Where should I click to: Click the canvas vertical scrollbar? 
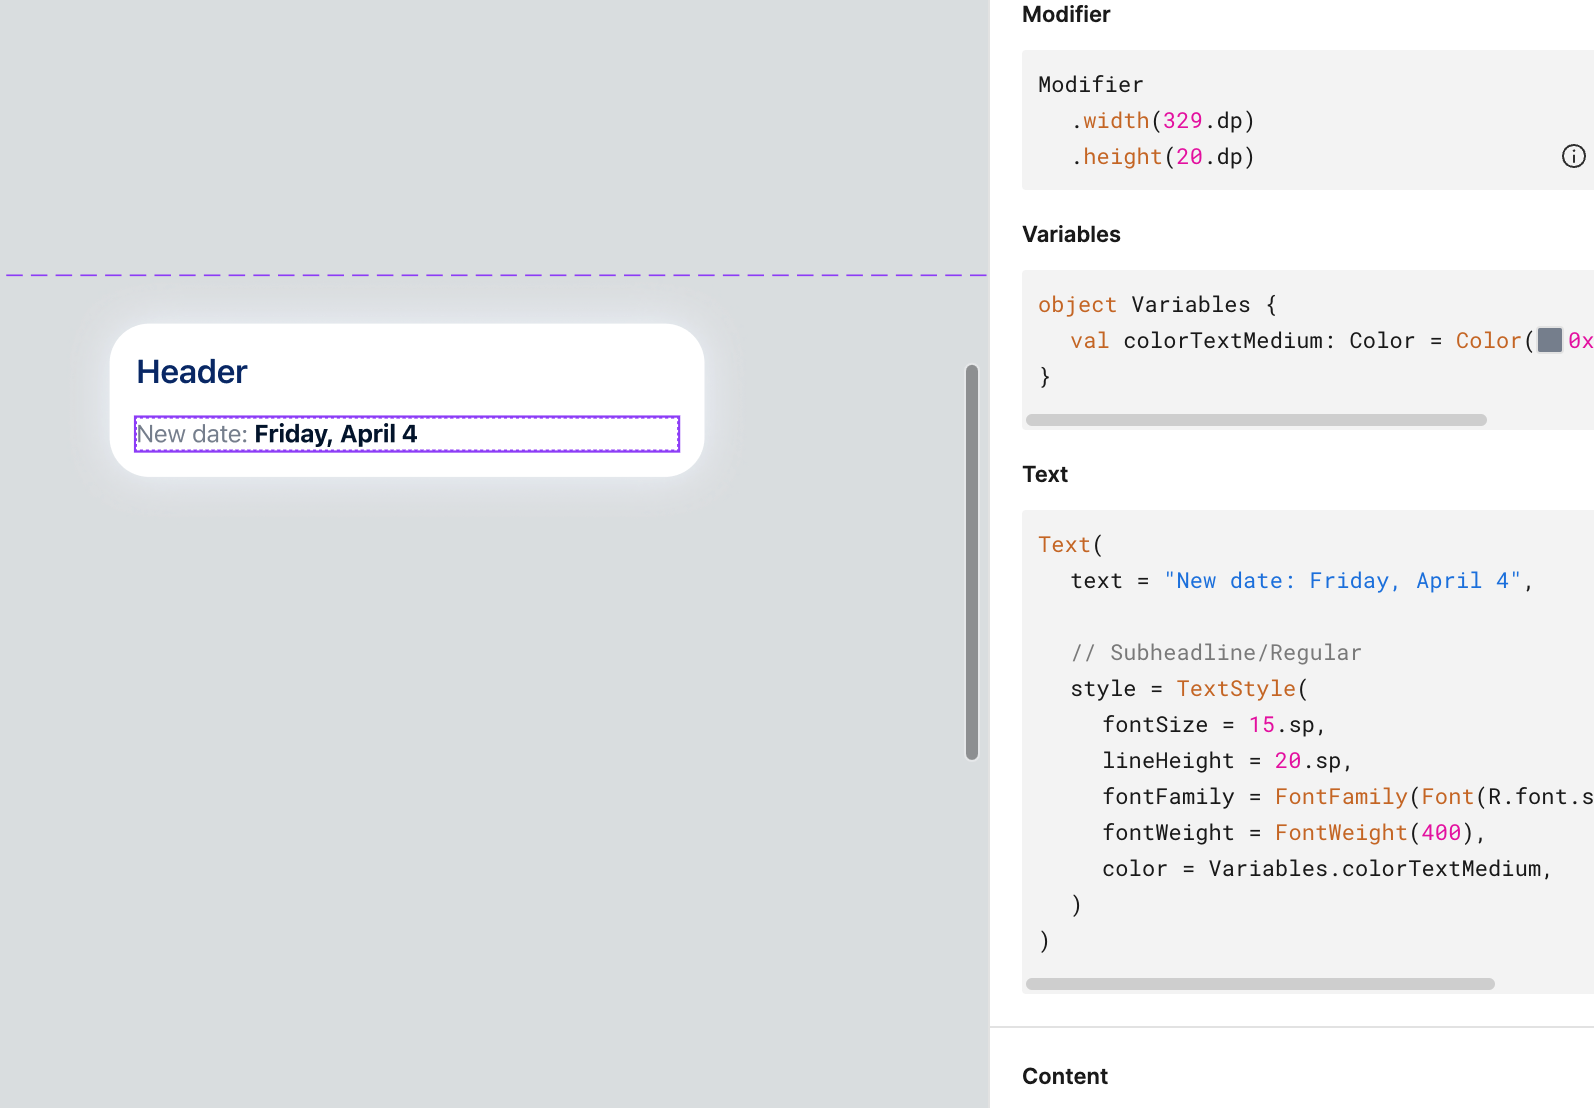[971, 562]
